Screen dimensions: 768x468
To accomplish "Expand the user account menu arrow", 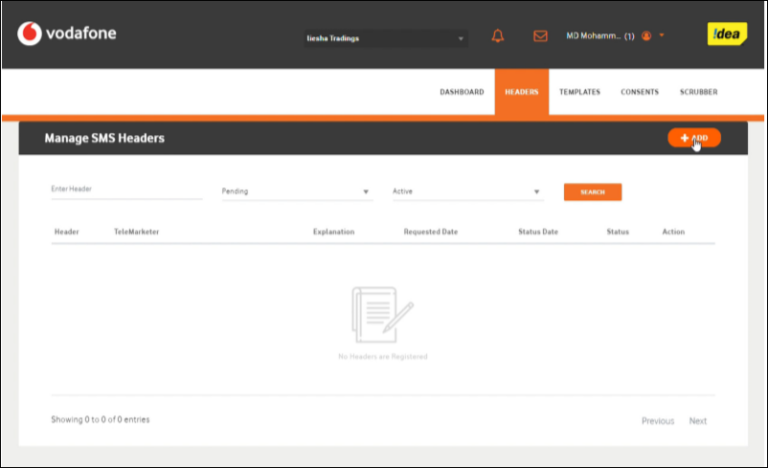I will tap(662, 36).
